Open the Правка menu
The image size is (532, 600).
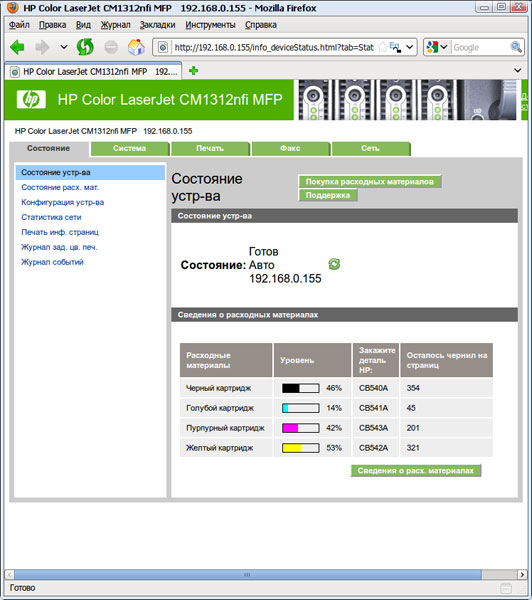tap(52, 25)
